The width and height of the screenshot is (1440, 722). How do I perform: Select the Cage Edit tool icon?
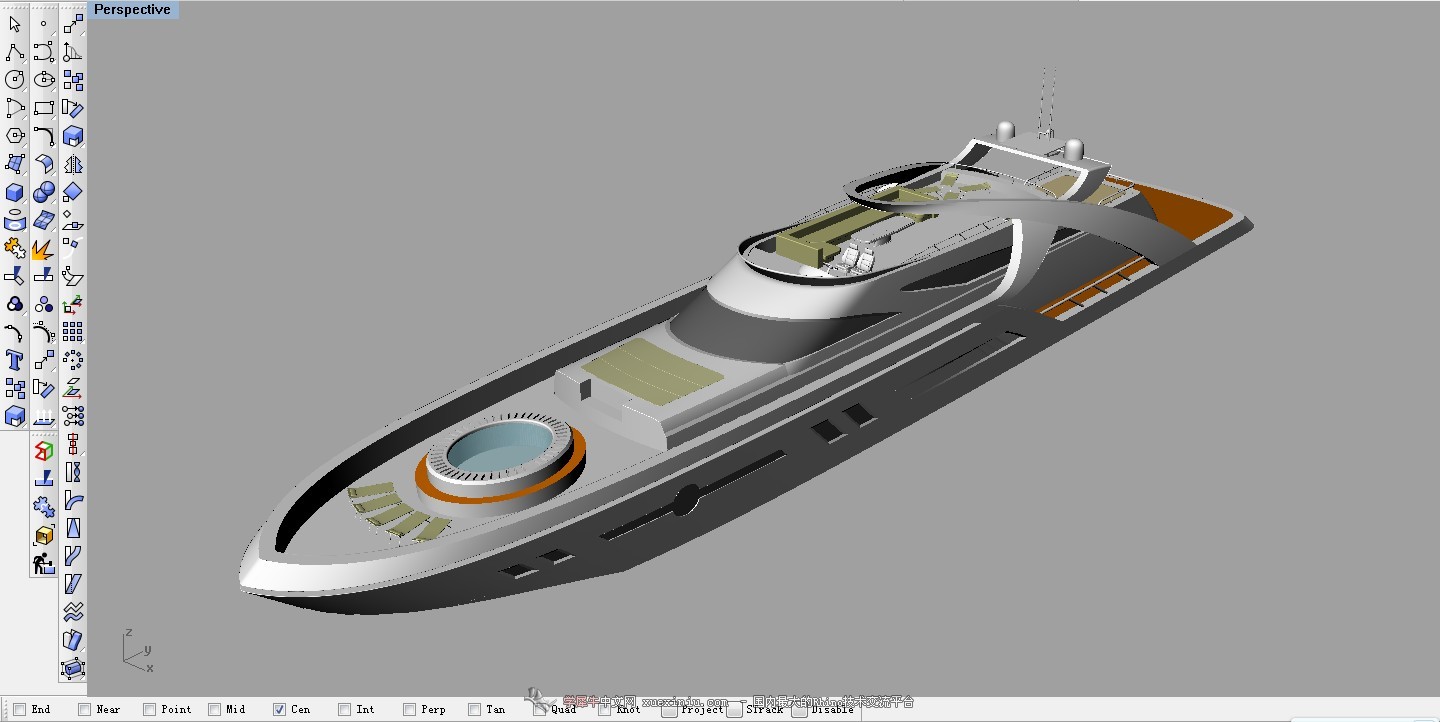[73, 668]
